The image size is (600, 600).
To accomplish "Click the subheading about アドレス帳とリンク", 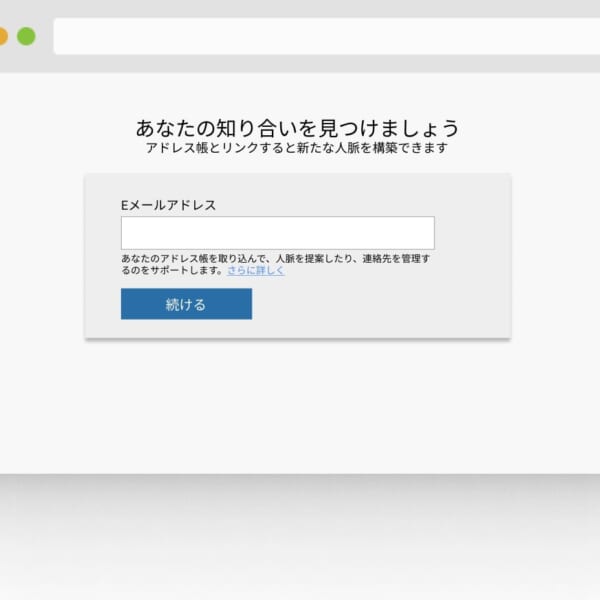I will (x=296, y=148).
